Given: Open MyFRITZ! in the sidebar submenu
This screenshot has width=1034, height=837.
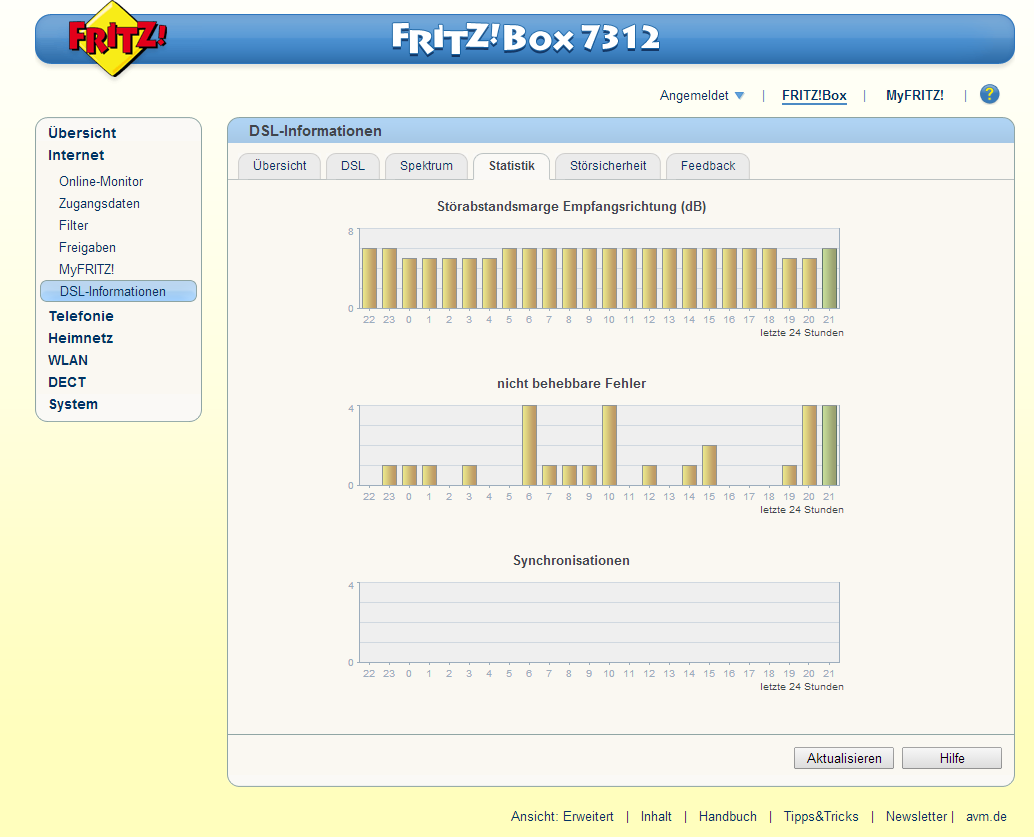Looking at the screenshot, I should coord(86,269).
